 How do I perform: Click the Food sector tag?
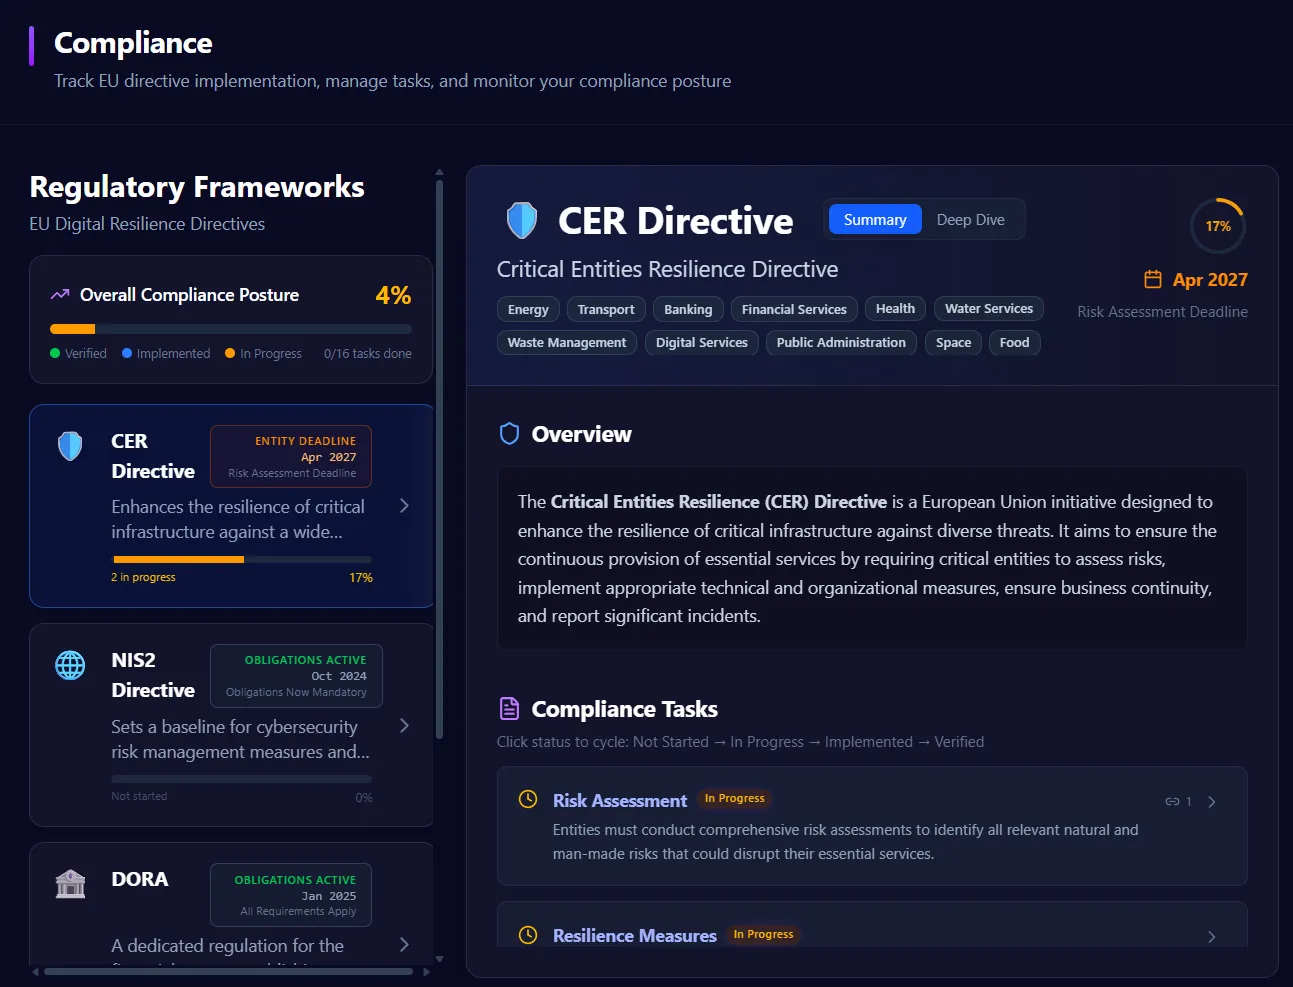click(x=1014, y=342)
